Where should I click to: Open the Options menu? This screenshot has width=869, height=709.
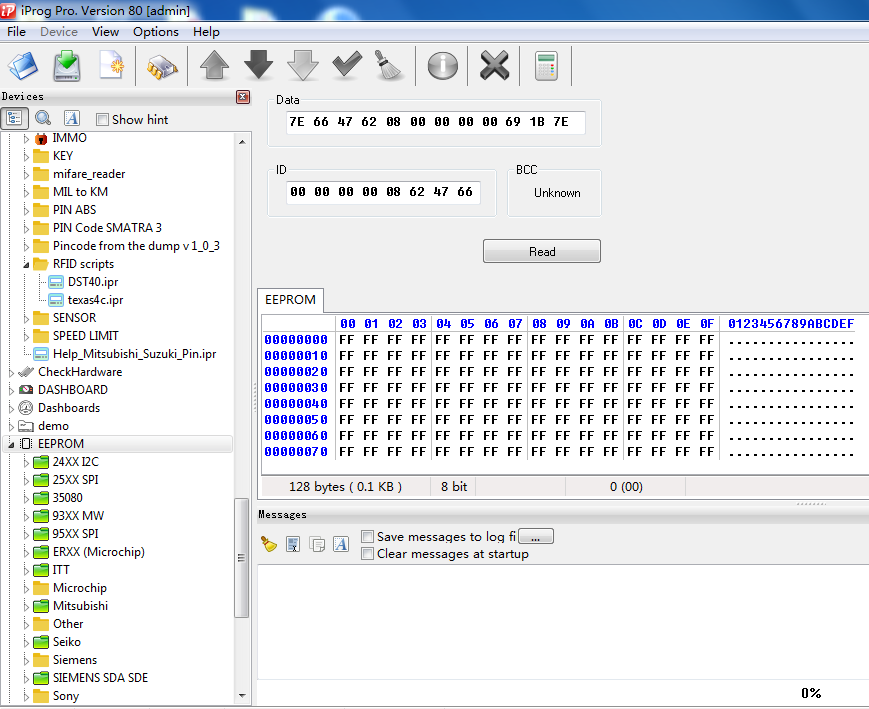[x=156, y=32]
